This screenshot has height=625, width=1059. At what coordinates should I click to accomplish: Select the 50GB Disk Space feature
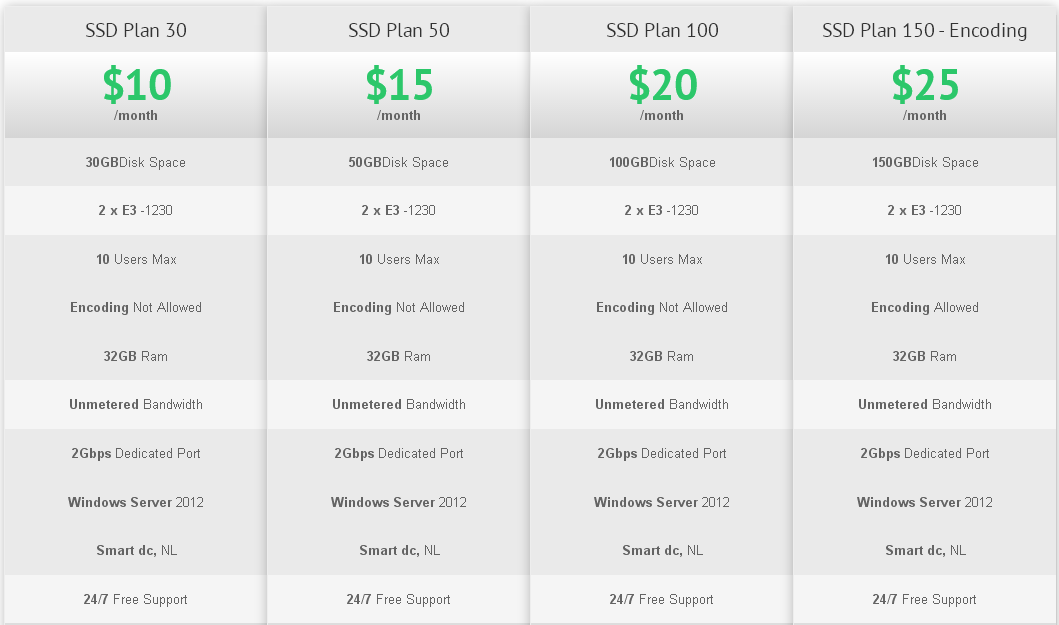click(x=399, y=162)
